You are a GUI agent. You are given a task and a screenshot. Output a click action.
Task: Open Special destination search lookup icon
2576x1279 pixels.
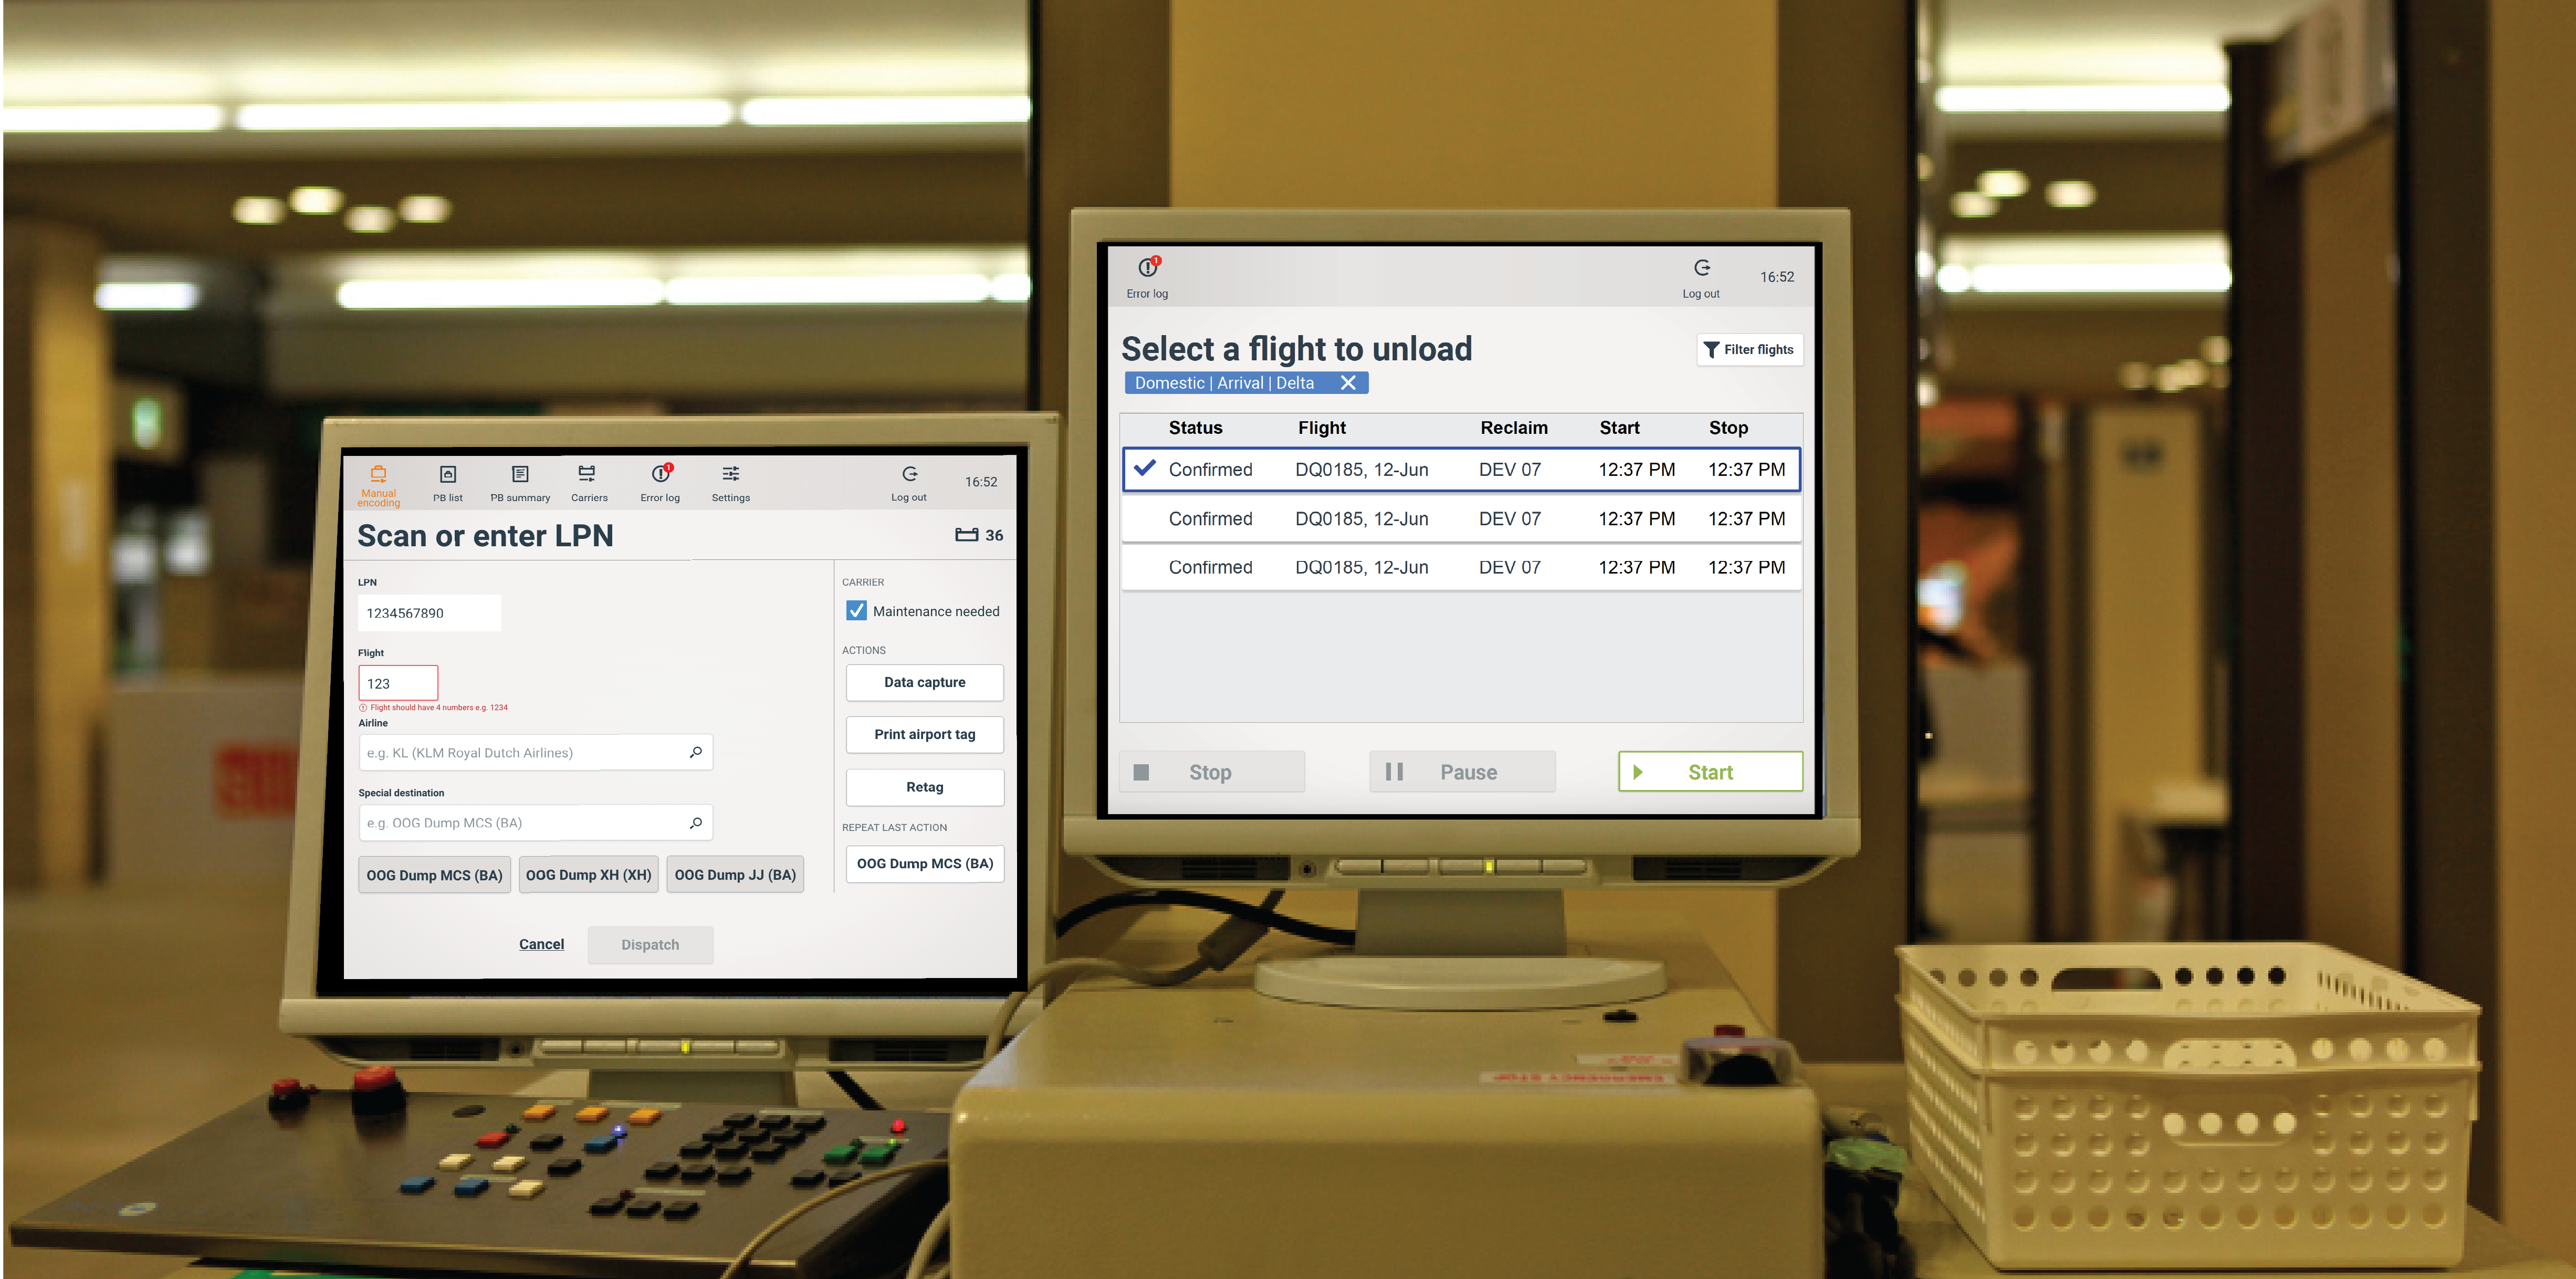[x=696, y=822]
